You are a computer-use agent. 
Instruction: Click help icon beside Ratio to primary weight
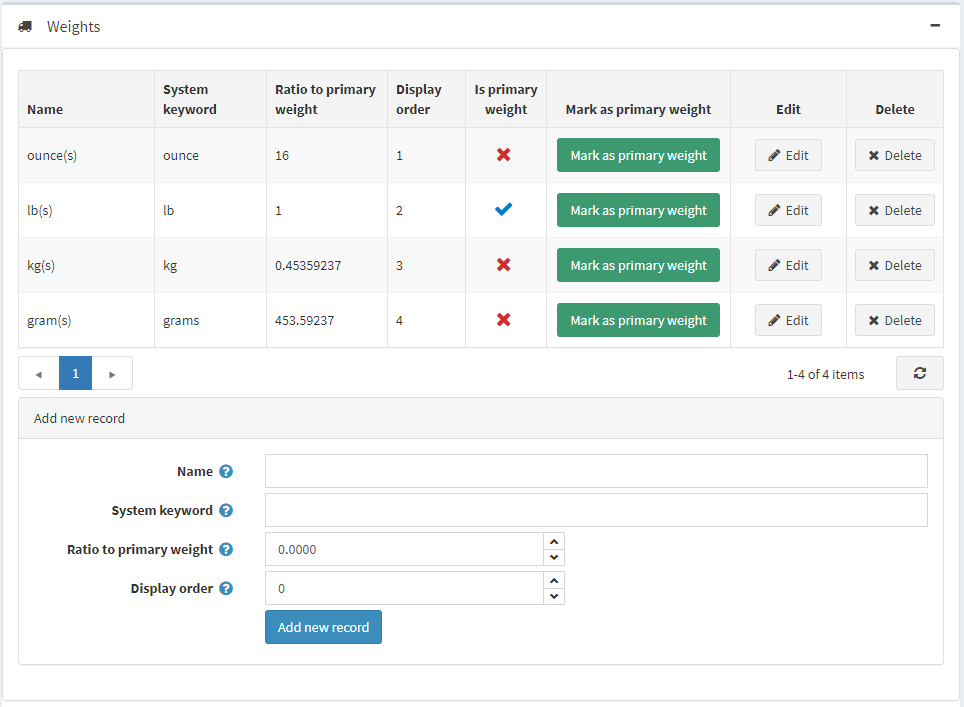click(226, 549)
